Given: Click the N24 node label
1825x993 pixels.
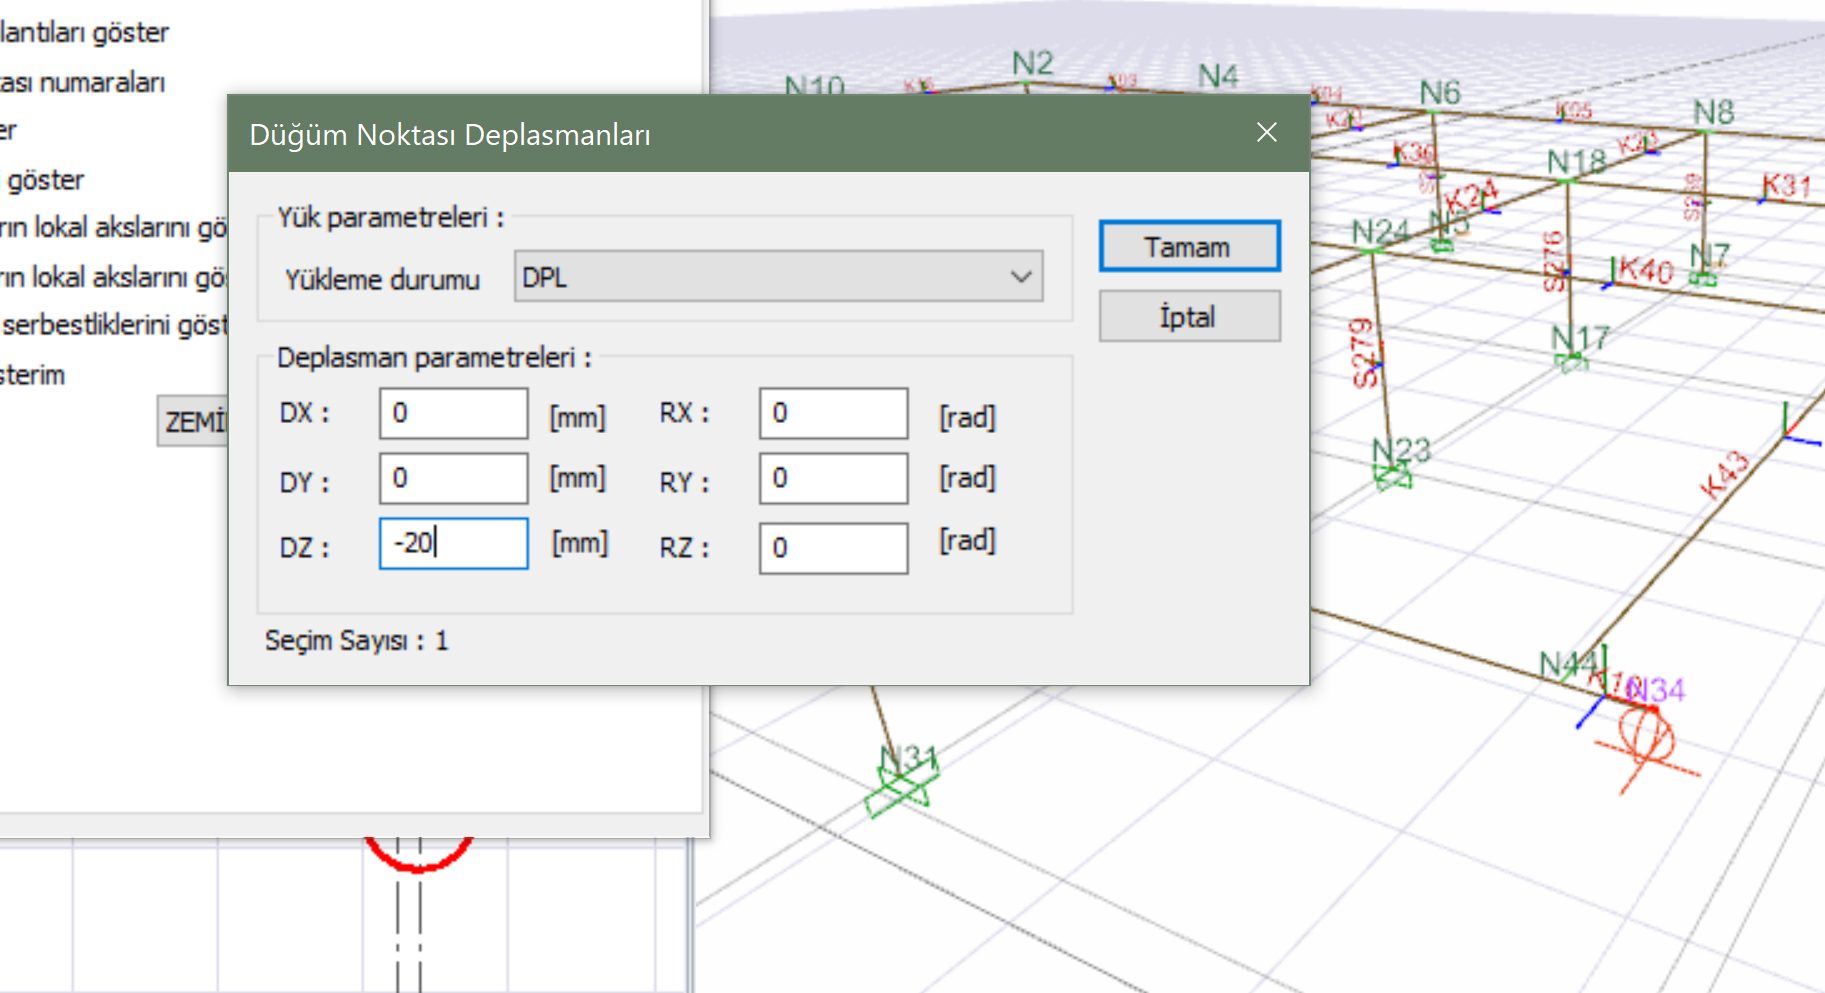Looking at the screenshot, I should [x=1380, y=232].
